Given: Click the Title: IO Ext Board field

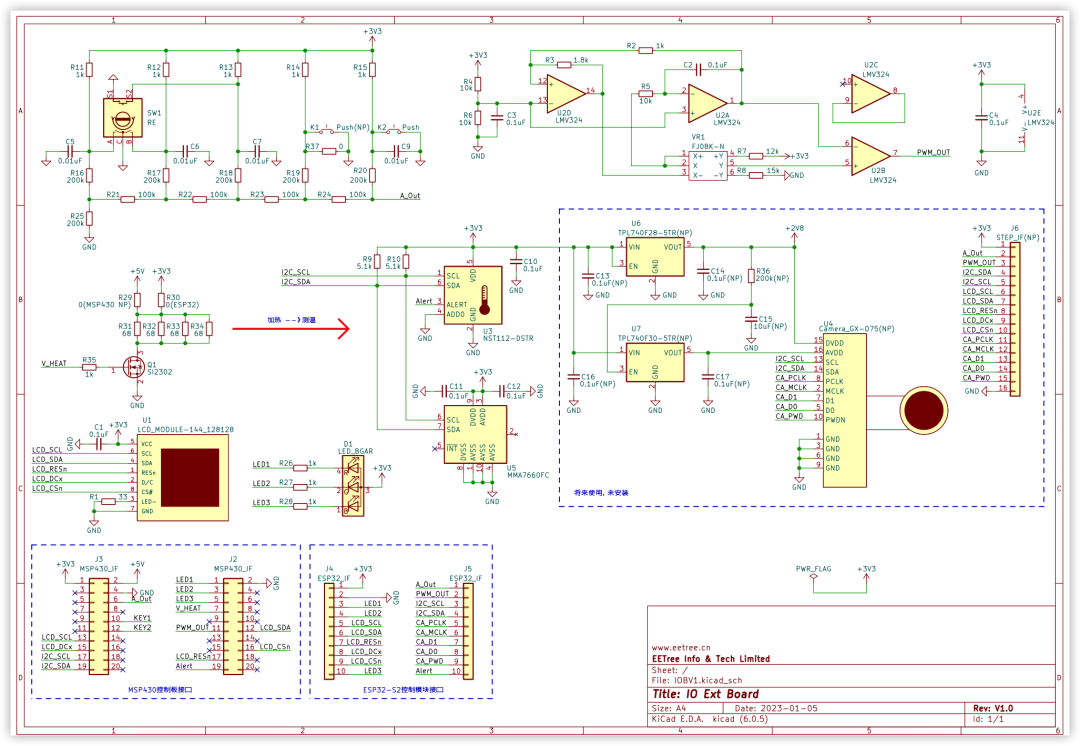Looking at the screenshot, I should (x=705, y=694).
